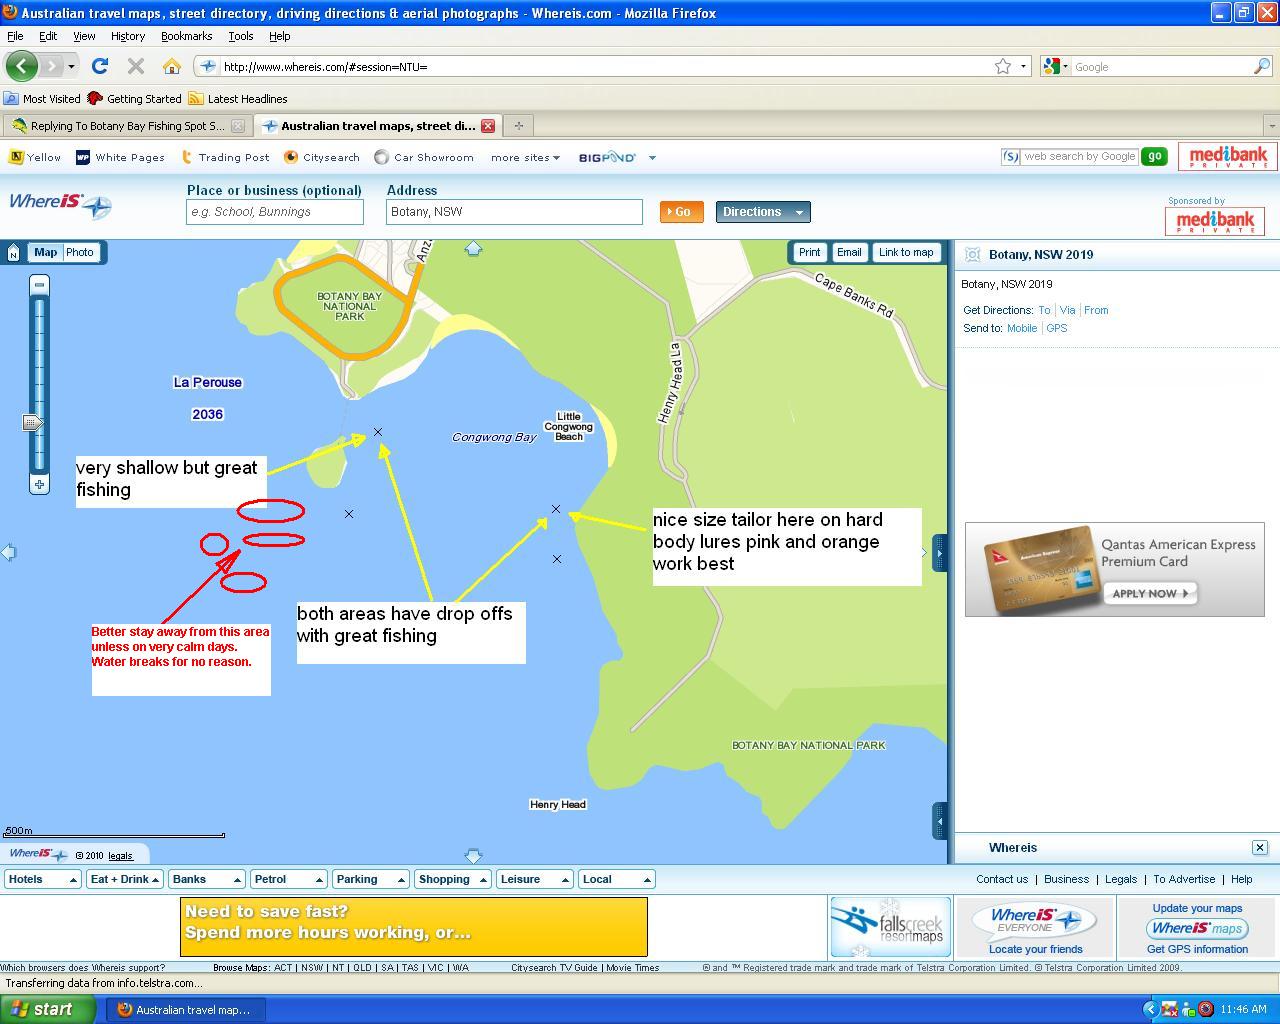Open the Trading Post site icon
Image resolution: width=1280 pixels, height=1024 pixels.
point(185,157)
